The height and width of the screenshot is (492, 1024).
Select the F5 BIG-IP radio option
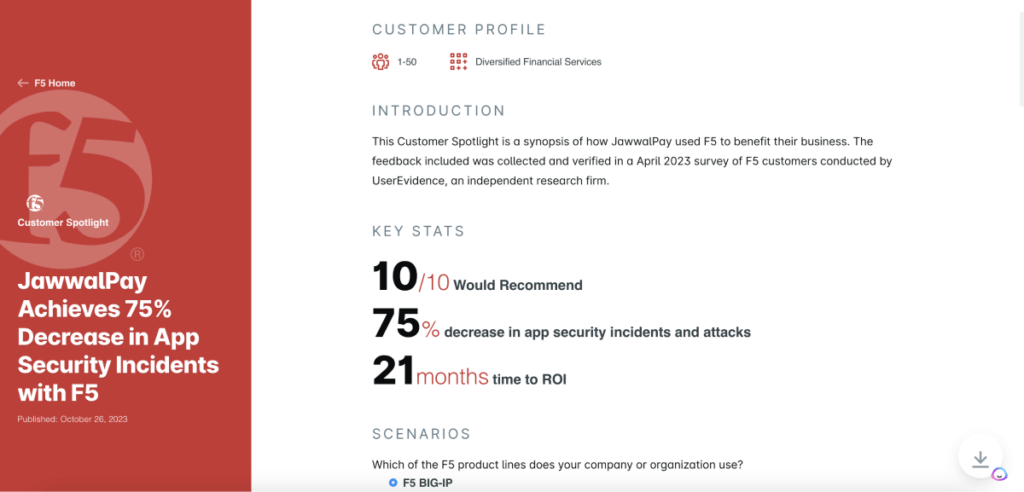click(x=392, y=483)
